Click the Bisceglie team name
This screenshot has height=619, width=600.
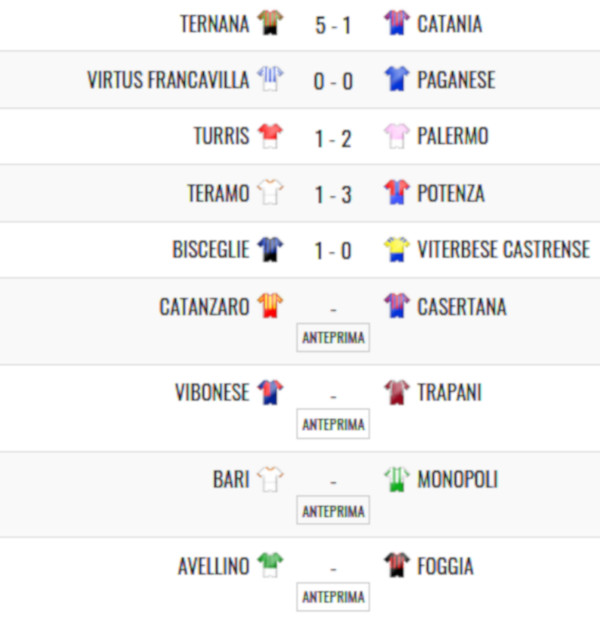coord(210,250)
